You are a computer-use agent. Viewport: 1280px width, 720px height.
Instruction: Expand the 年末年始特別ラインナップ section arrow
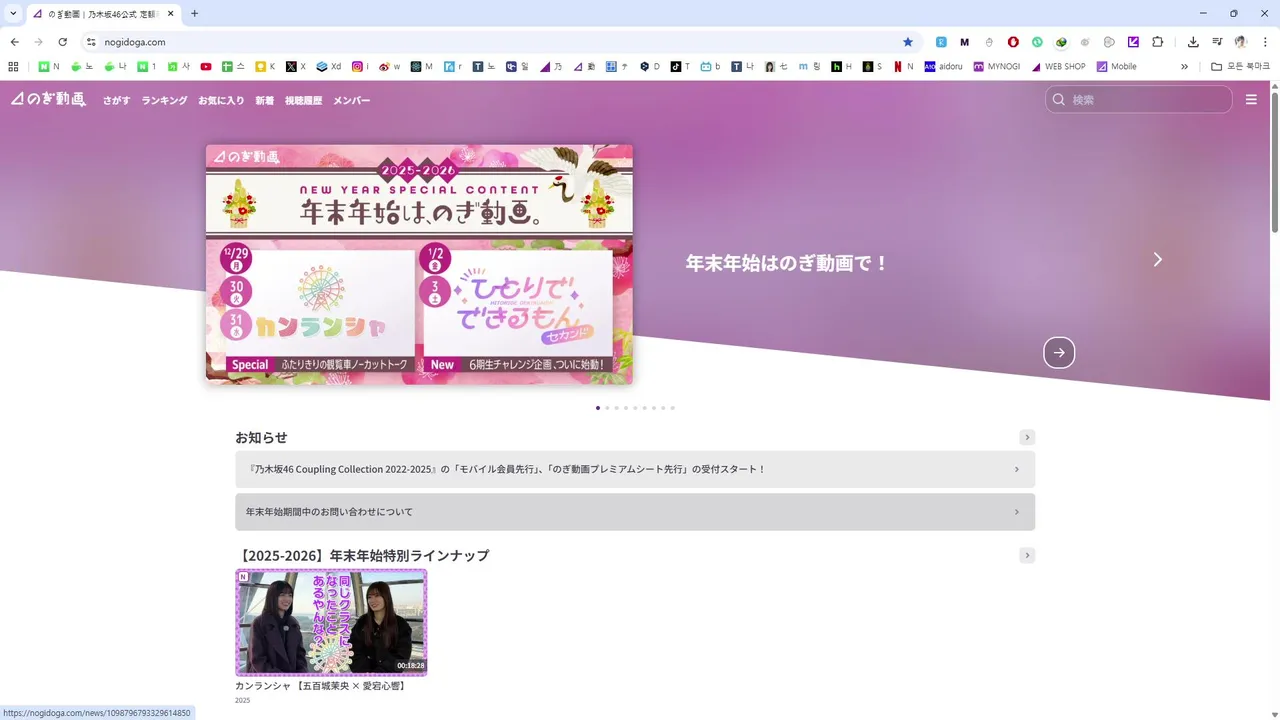[x=1027, y=555]
